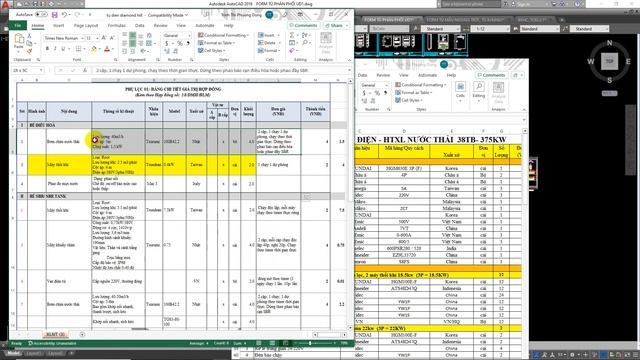
Task: Click the Copy icon in Clipboard group
Action: point(29,43)
